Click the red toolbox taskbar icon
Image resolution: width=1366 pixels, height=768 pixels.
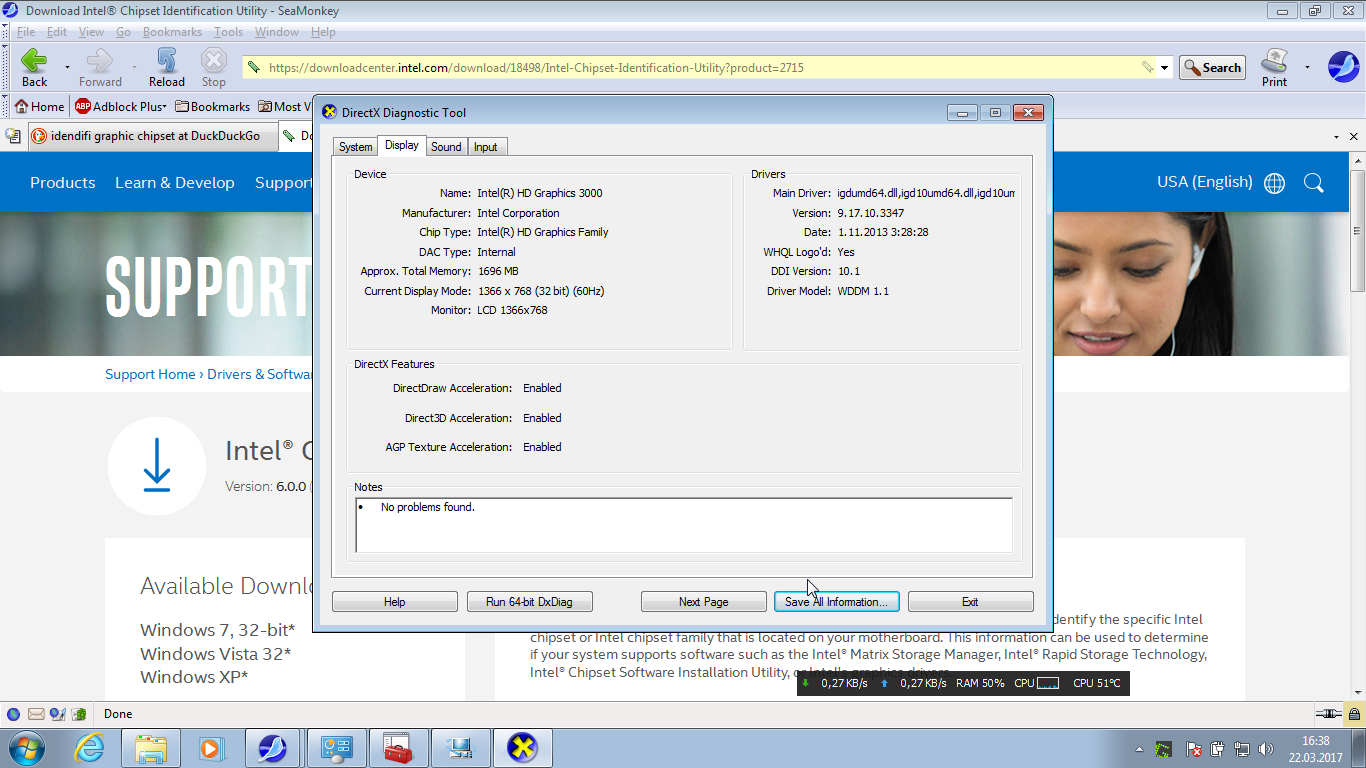click(398, 748)
